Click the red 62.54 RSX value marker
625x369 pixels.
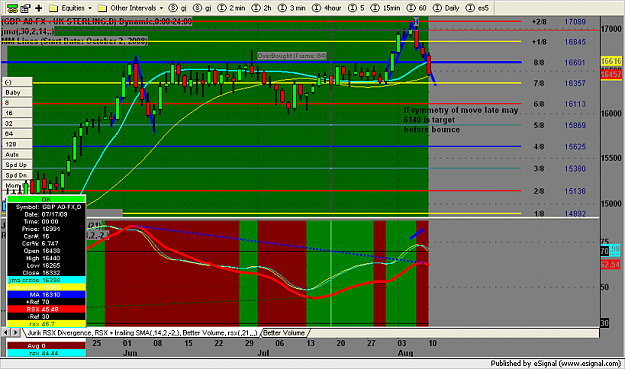pyautogui.click(x=610, y=264)
